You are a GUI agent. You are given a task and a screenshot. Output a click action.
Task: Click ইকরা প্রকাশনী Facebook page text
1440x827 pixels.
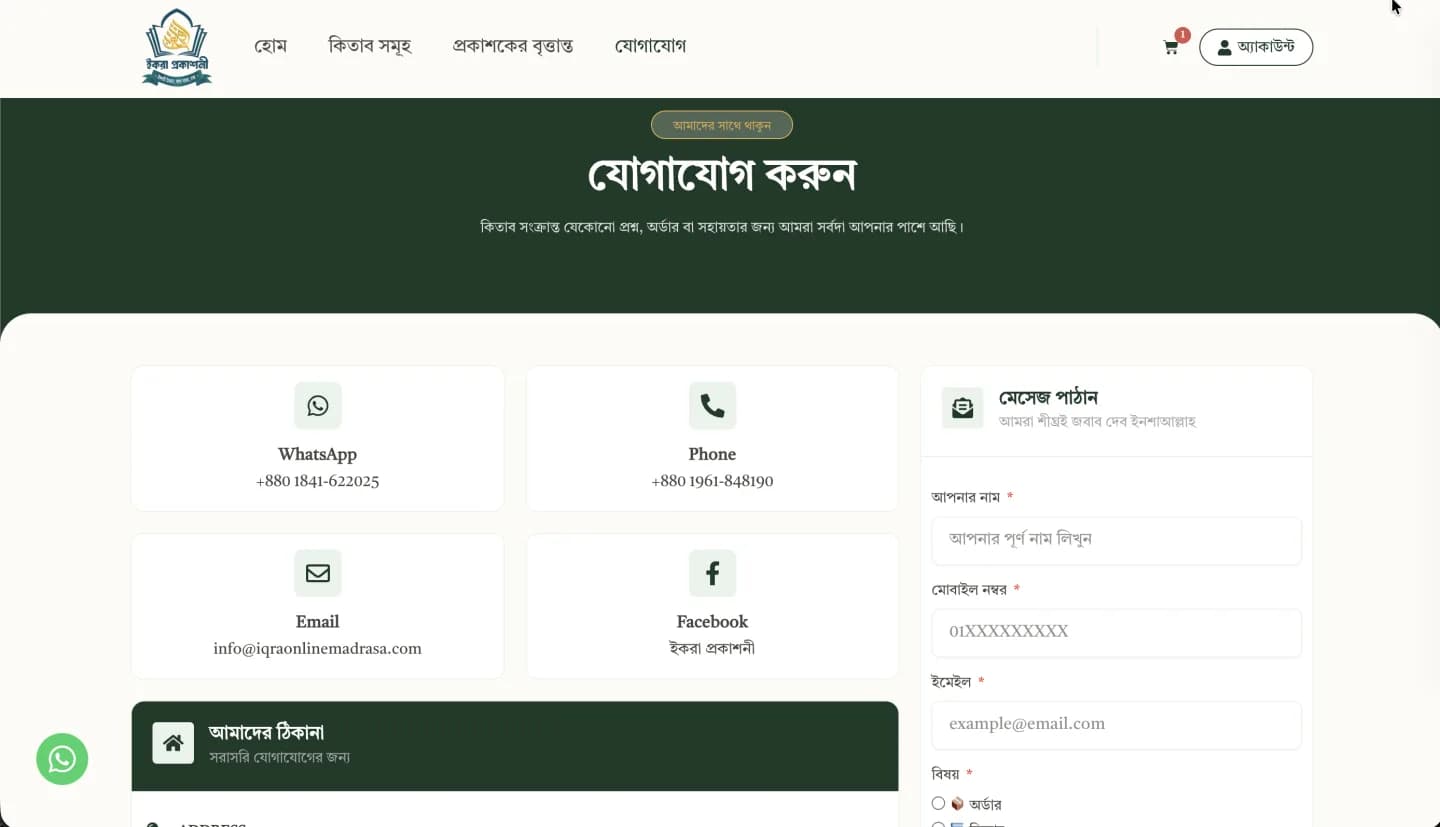(712, 648)
